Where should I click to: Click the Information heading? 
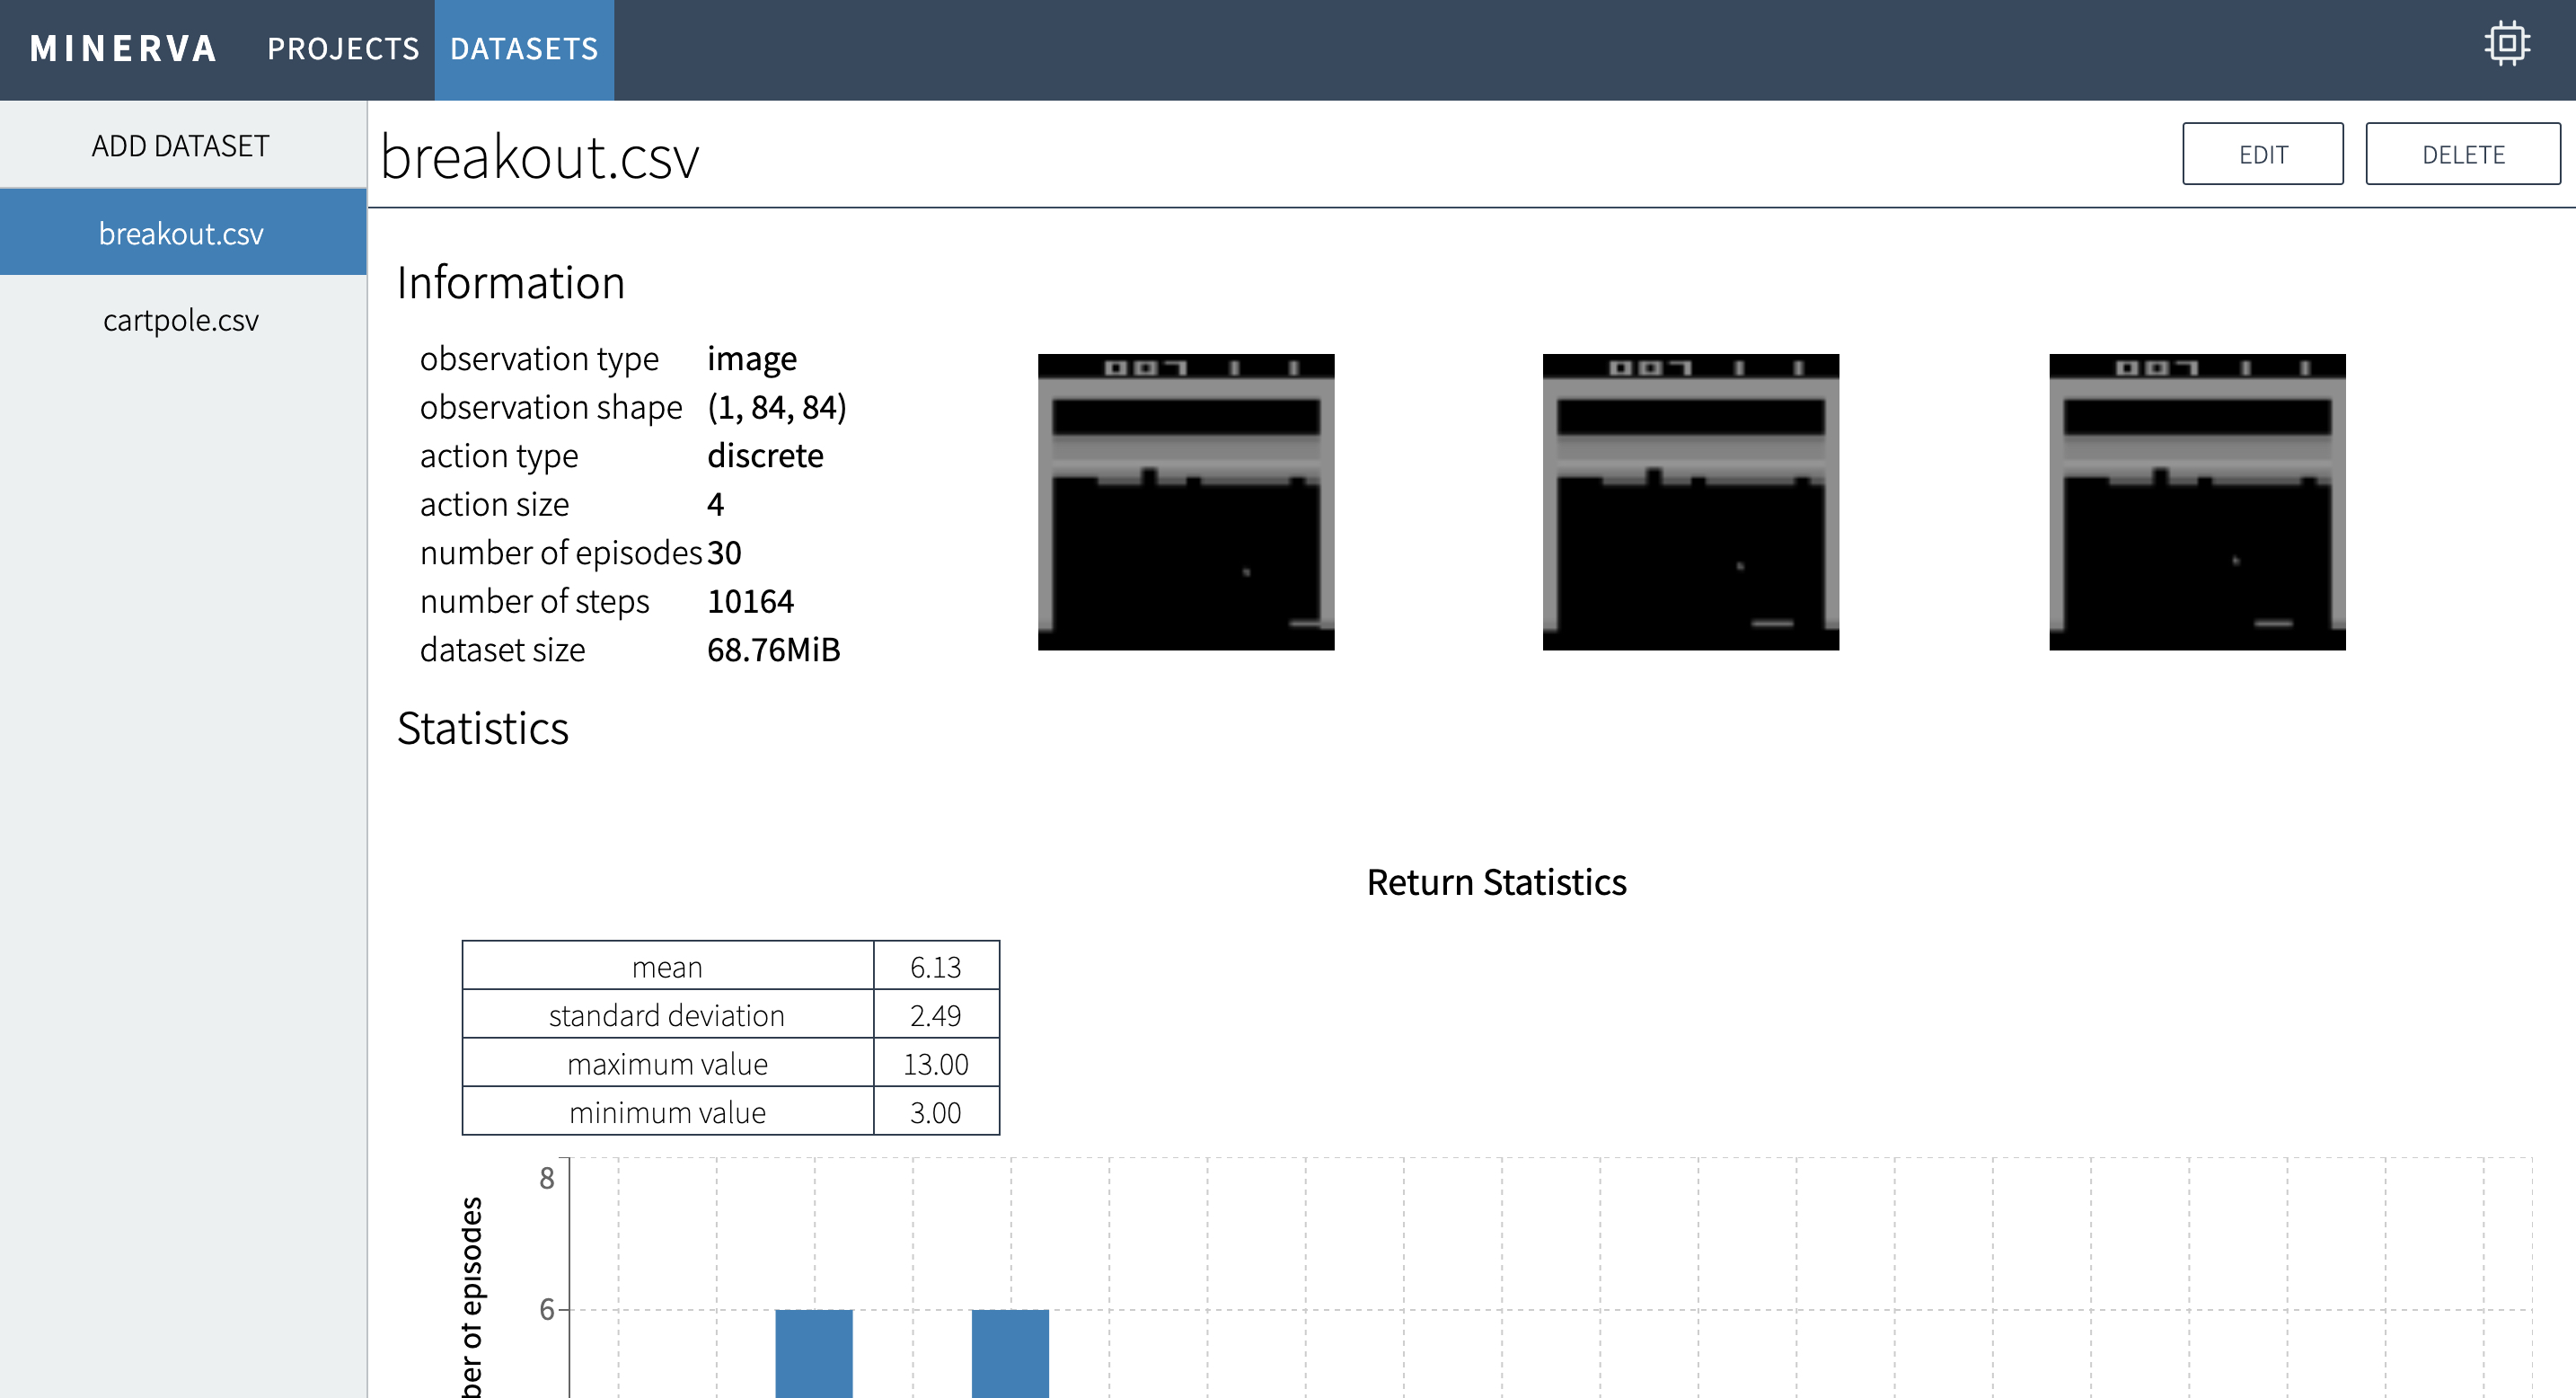pyautogui.click(x=511, y=283)
